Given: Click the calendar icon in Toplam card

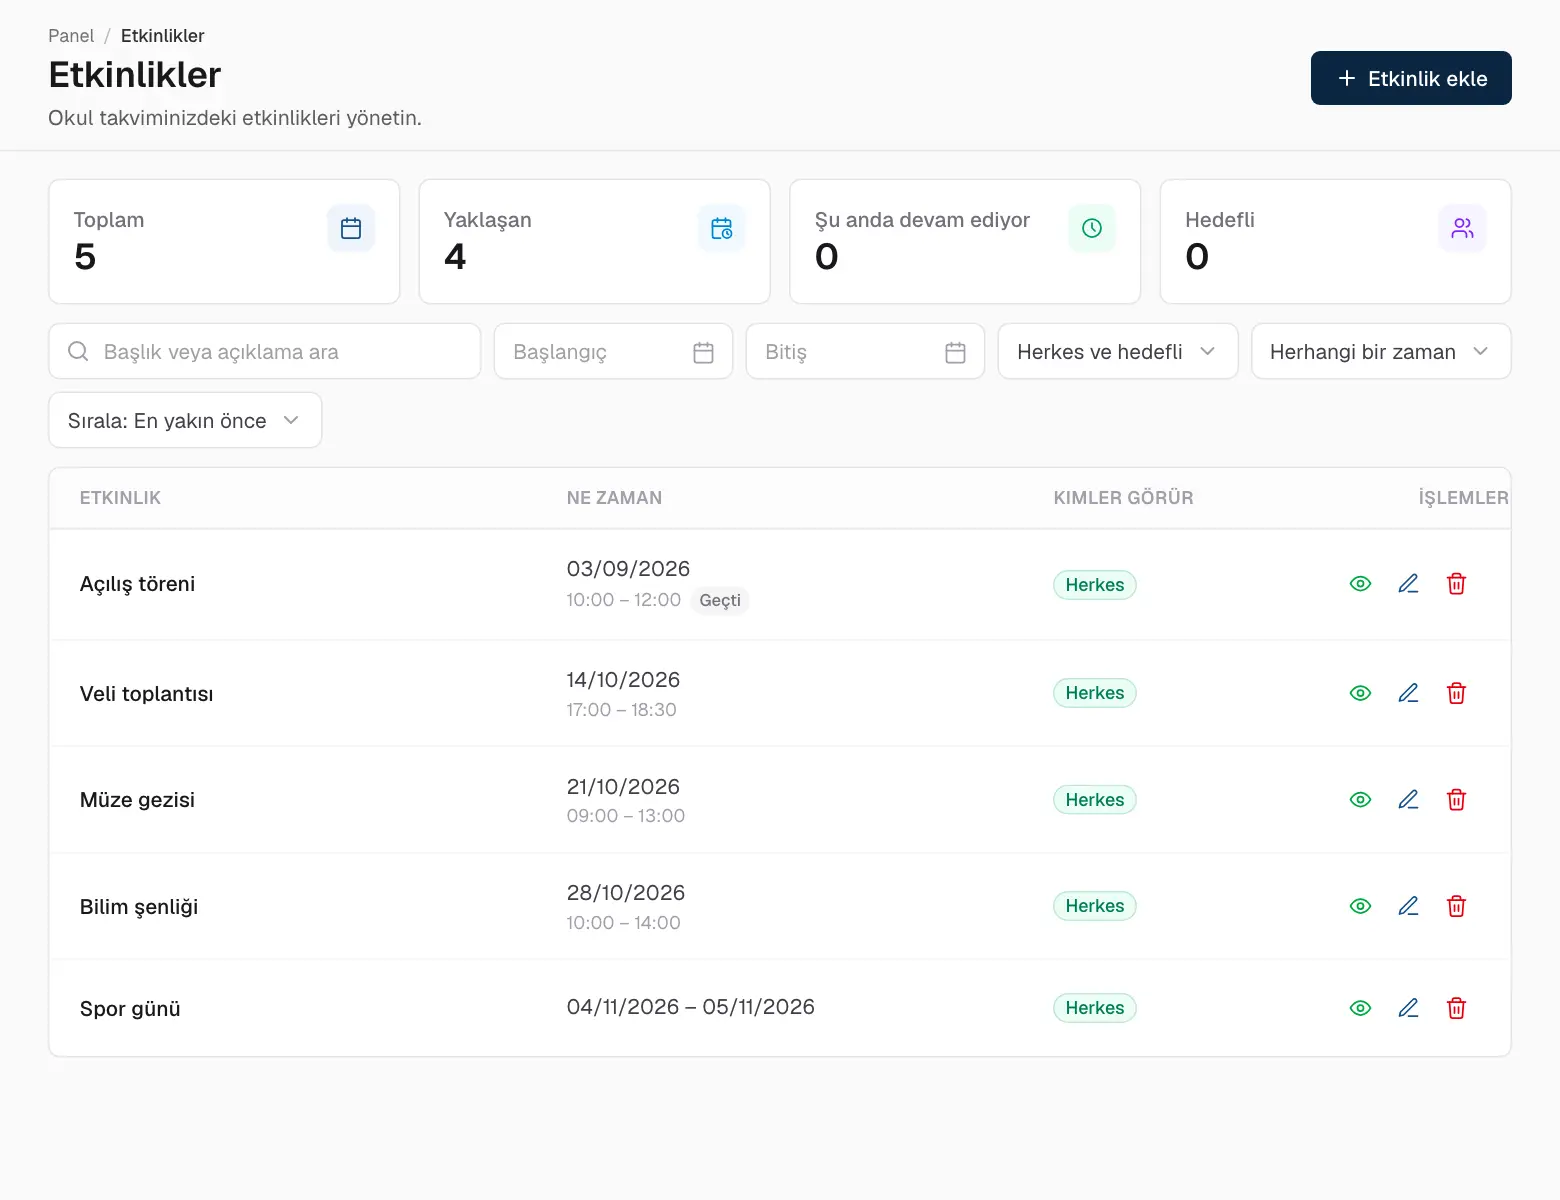Looking at the screenshot, I should (351, 228).
